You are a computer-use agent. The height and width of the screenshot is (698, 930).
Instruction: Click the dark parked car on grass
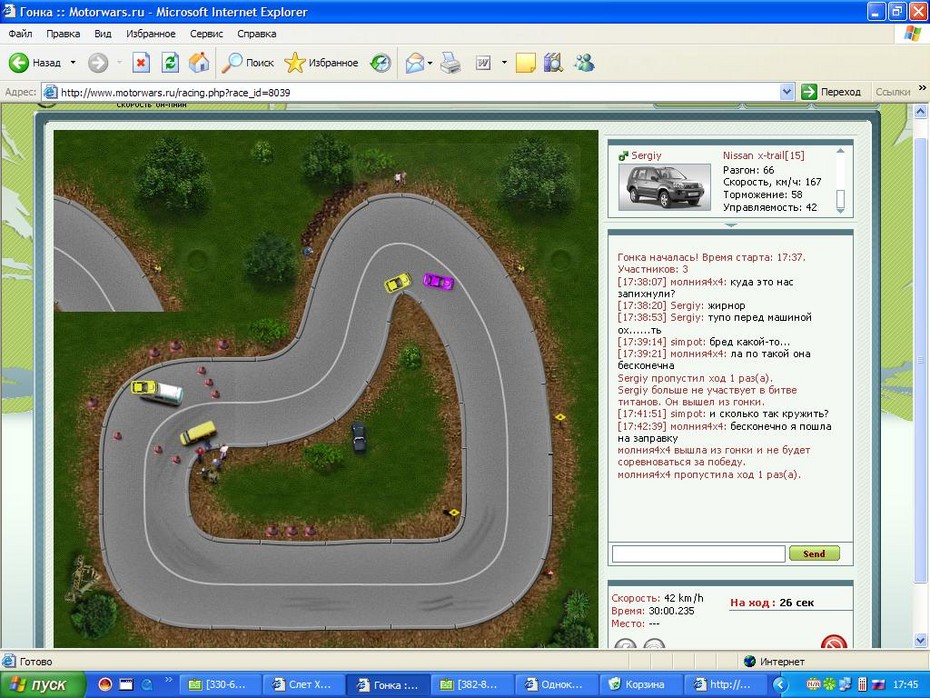pos(359,438)
